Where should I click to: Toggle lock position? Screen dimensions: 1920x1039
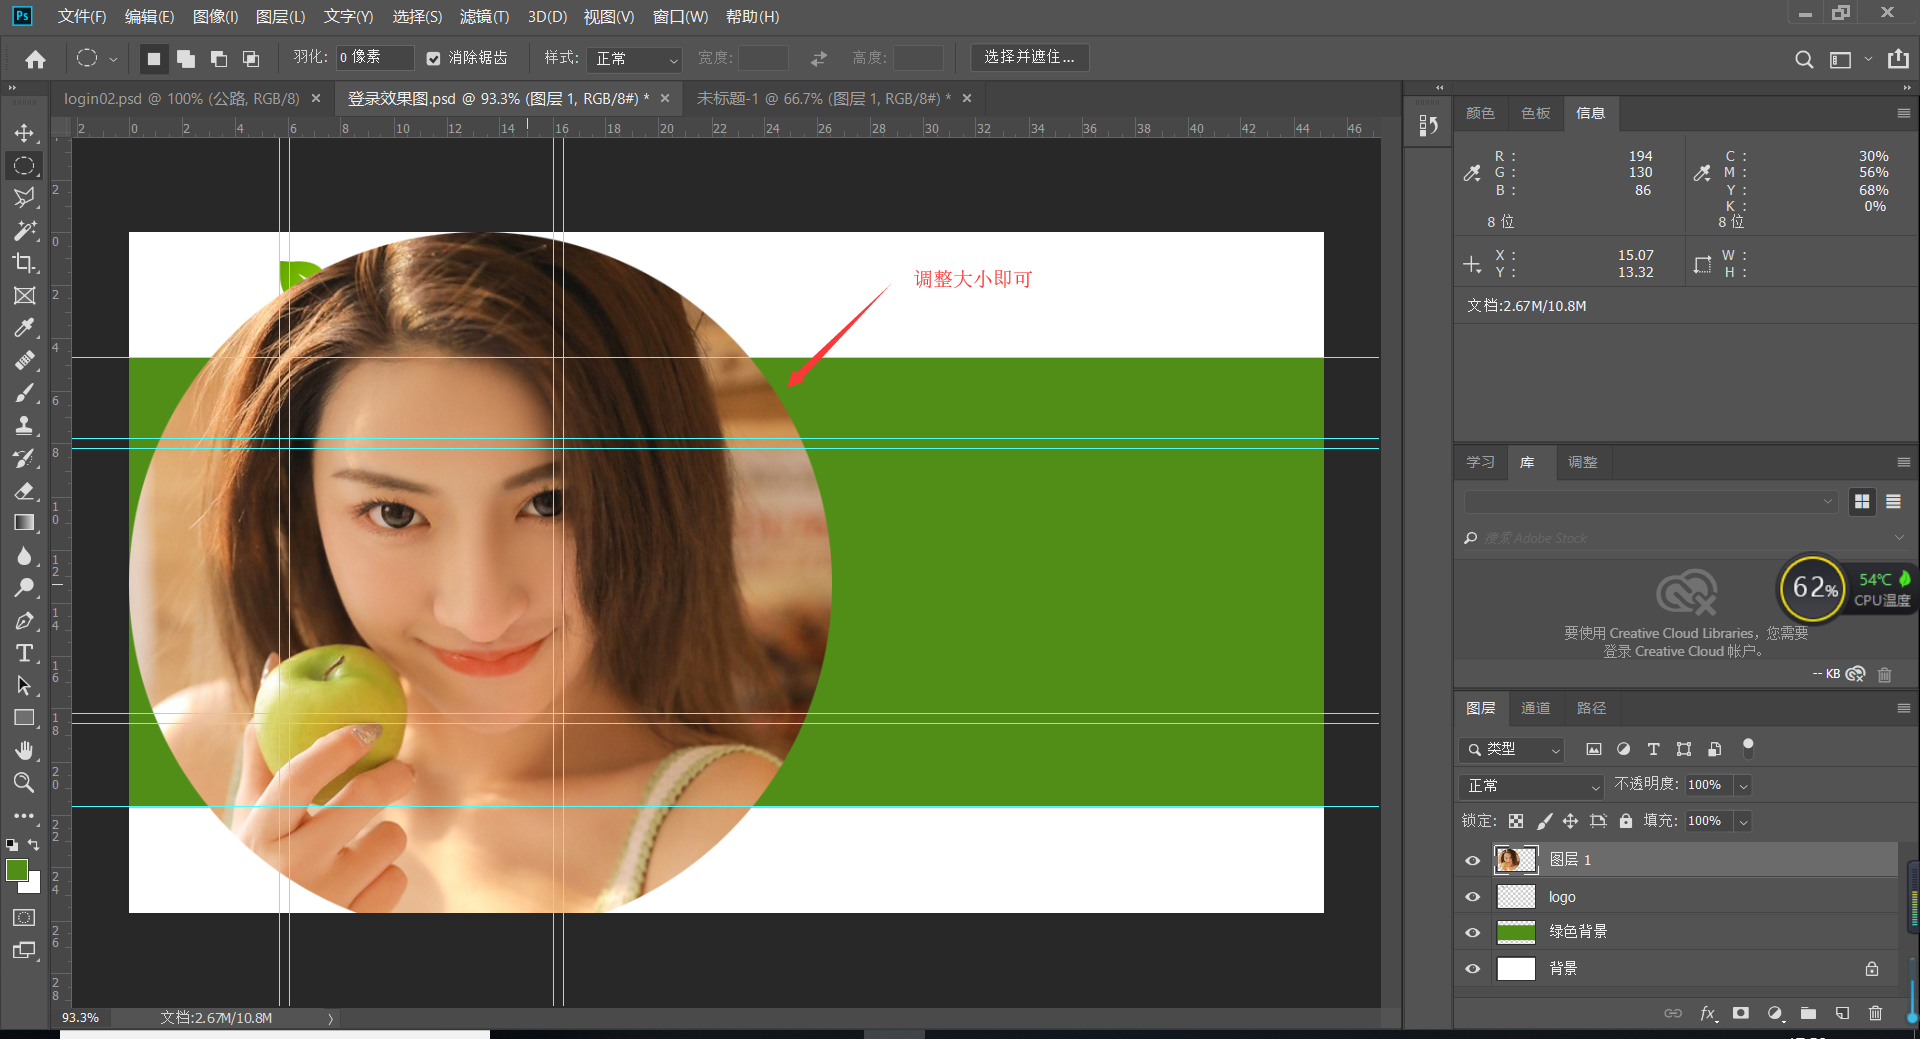1571,821
